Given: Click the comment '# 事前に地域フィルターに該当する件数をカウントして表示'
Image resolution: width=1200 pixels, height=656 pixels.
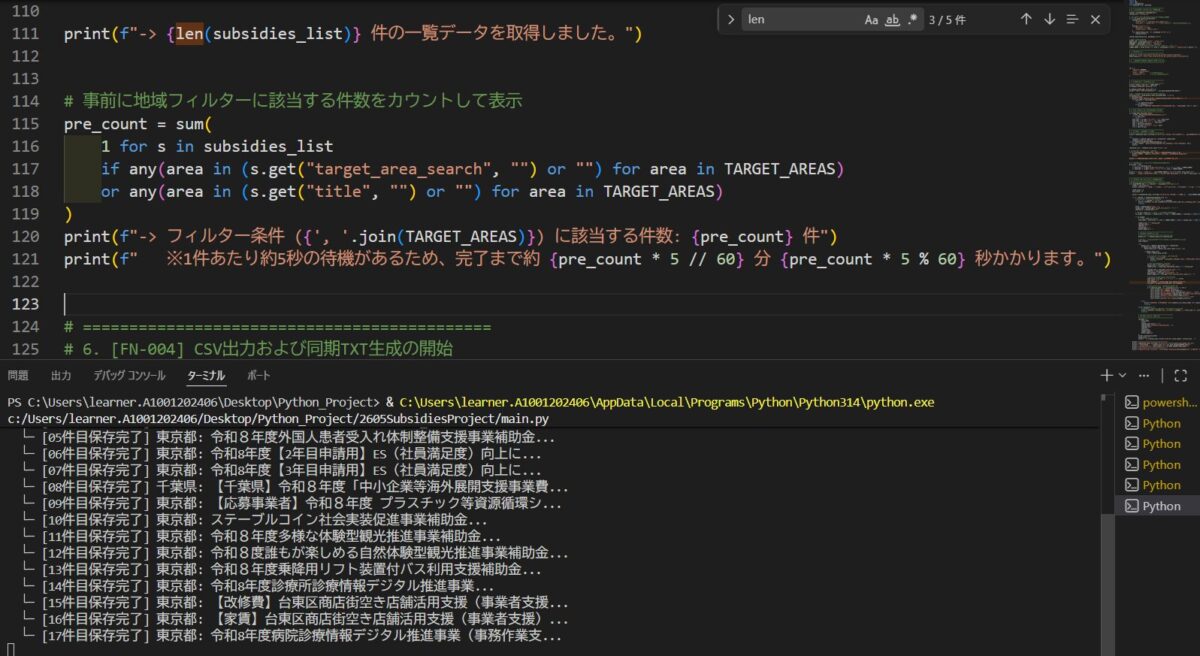Looking at the screenshot, I should pyautogui.click(x=293, y=101).
